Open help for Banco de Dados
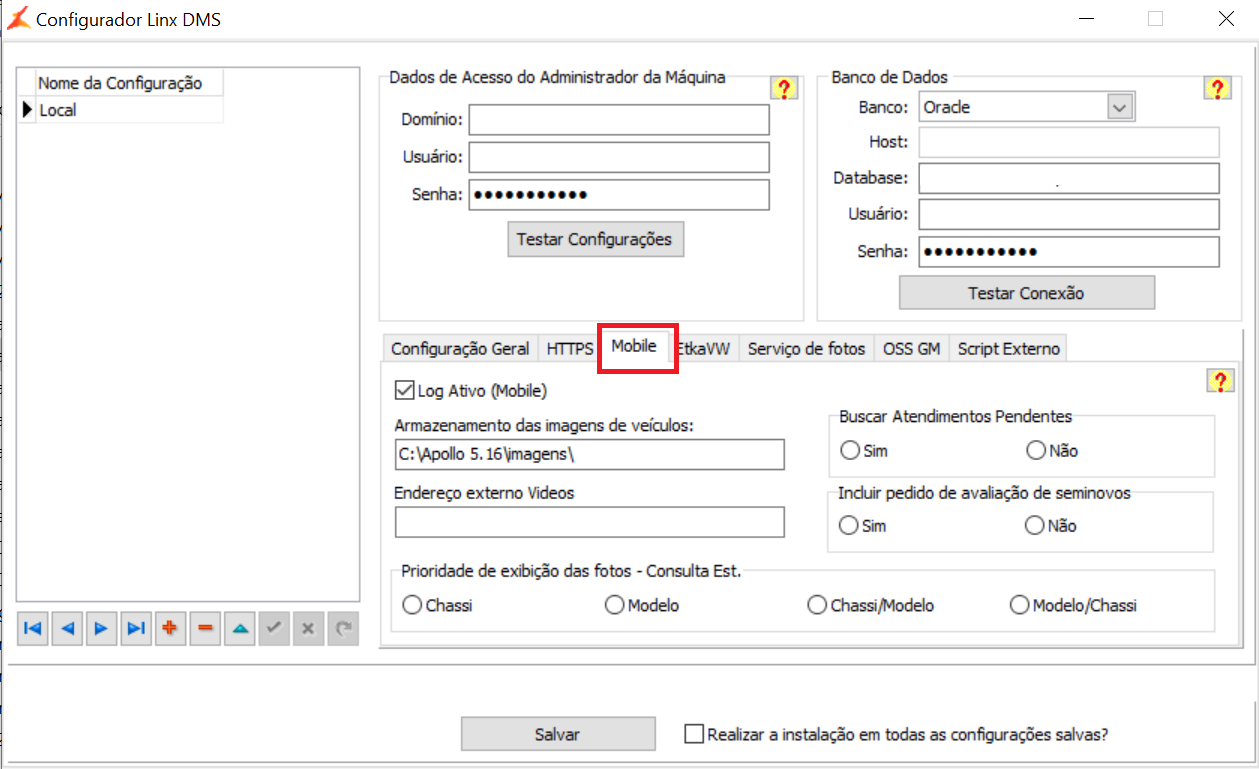 (1217, 88)
